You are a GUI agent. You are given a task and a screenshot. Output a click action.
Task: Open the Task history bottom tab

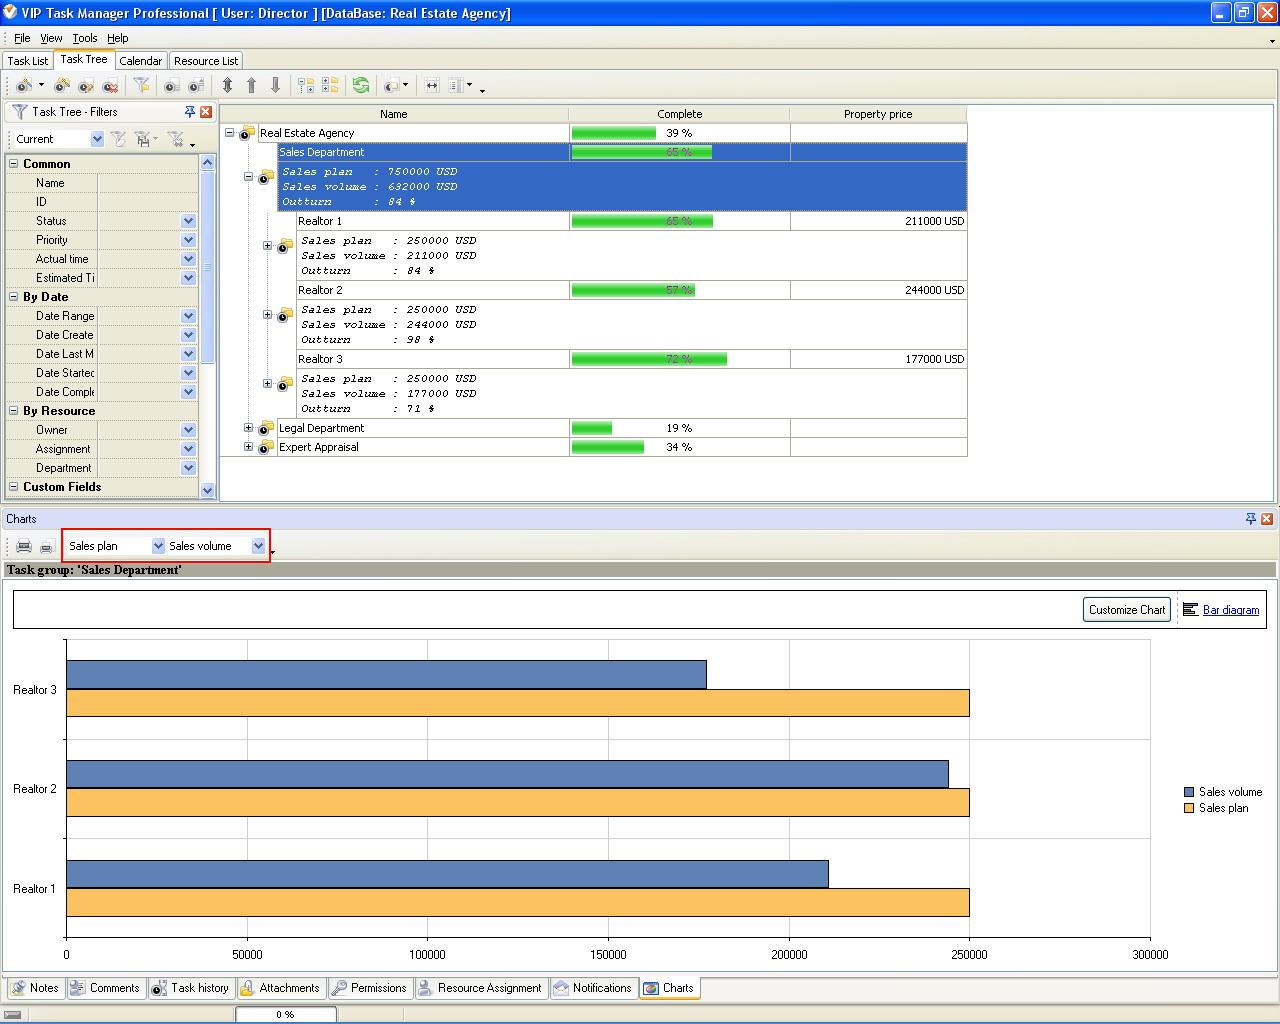(190, 988)
